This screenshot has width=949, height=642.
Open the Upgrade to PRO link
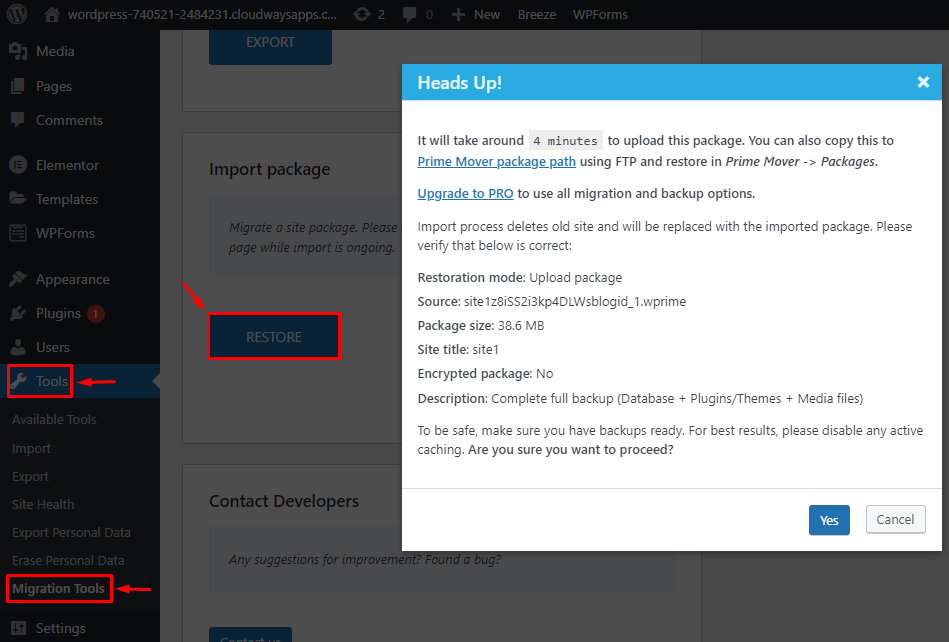point(465,193)
